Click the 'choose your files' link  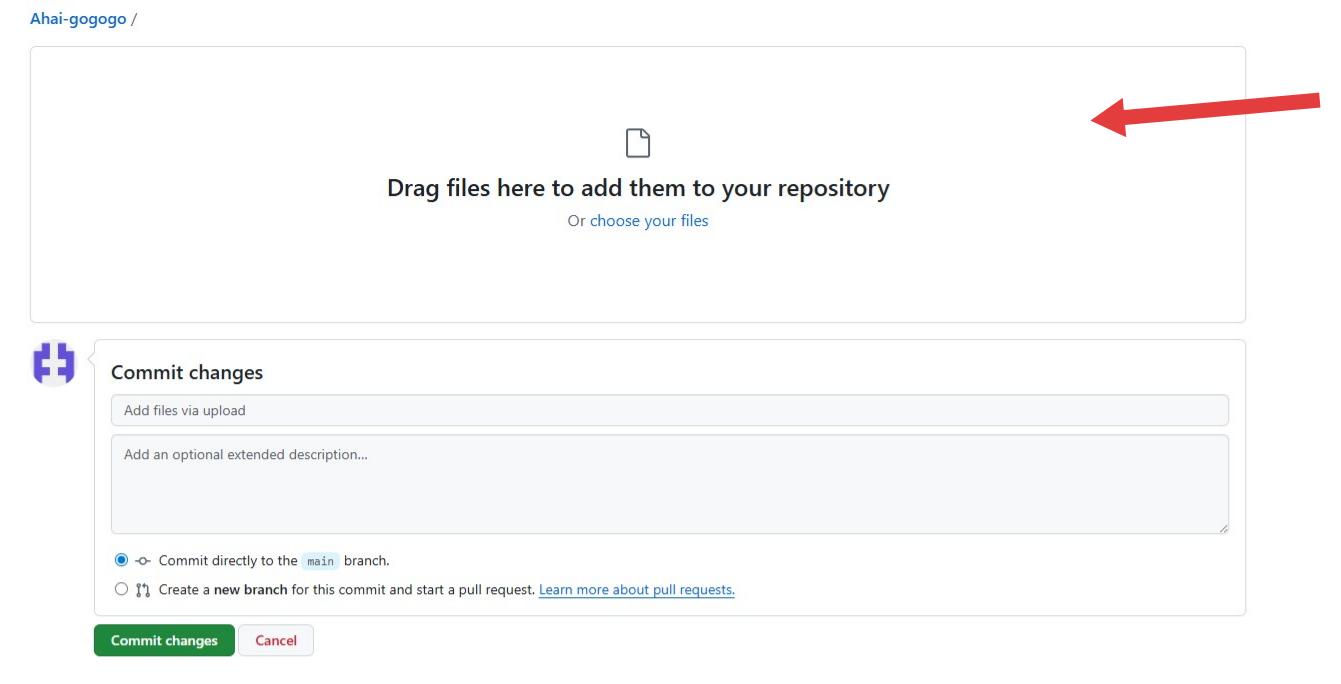(648, 221)
